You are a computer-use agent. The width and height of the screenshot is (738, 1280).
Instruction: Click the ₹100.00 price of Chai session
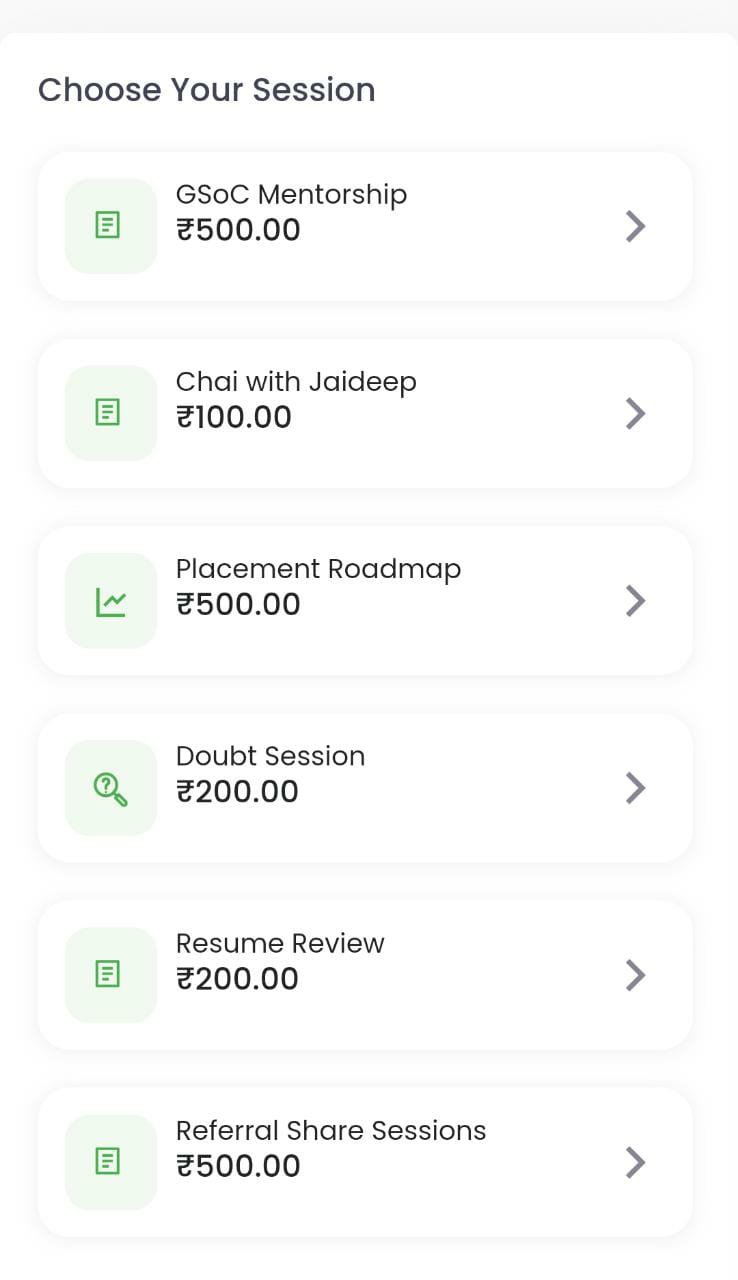click(x=234, y=417)
